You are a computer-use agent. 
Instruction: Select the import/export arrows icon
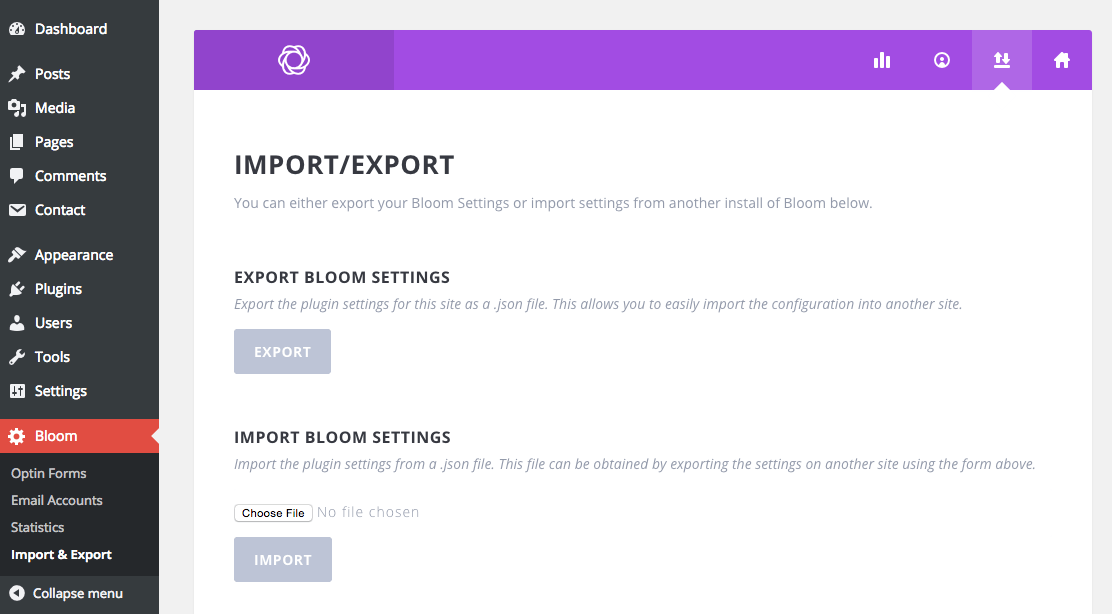coord(1002,60)
